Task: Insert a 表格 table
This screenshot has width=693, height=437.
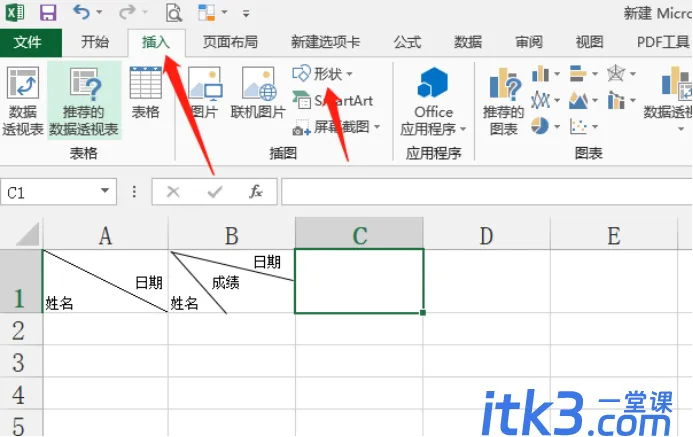Action: (145, 93)
